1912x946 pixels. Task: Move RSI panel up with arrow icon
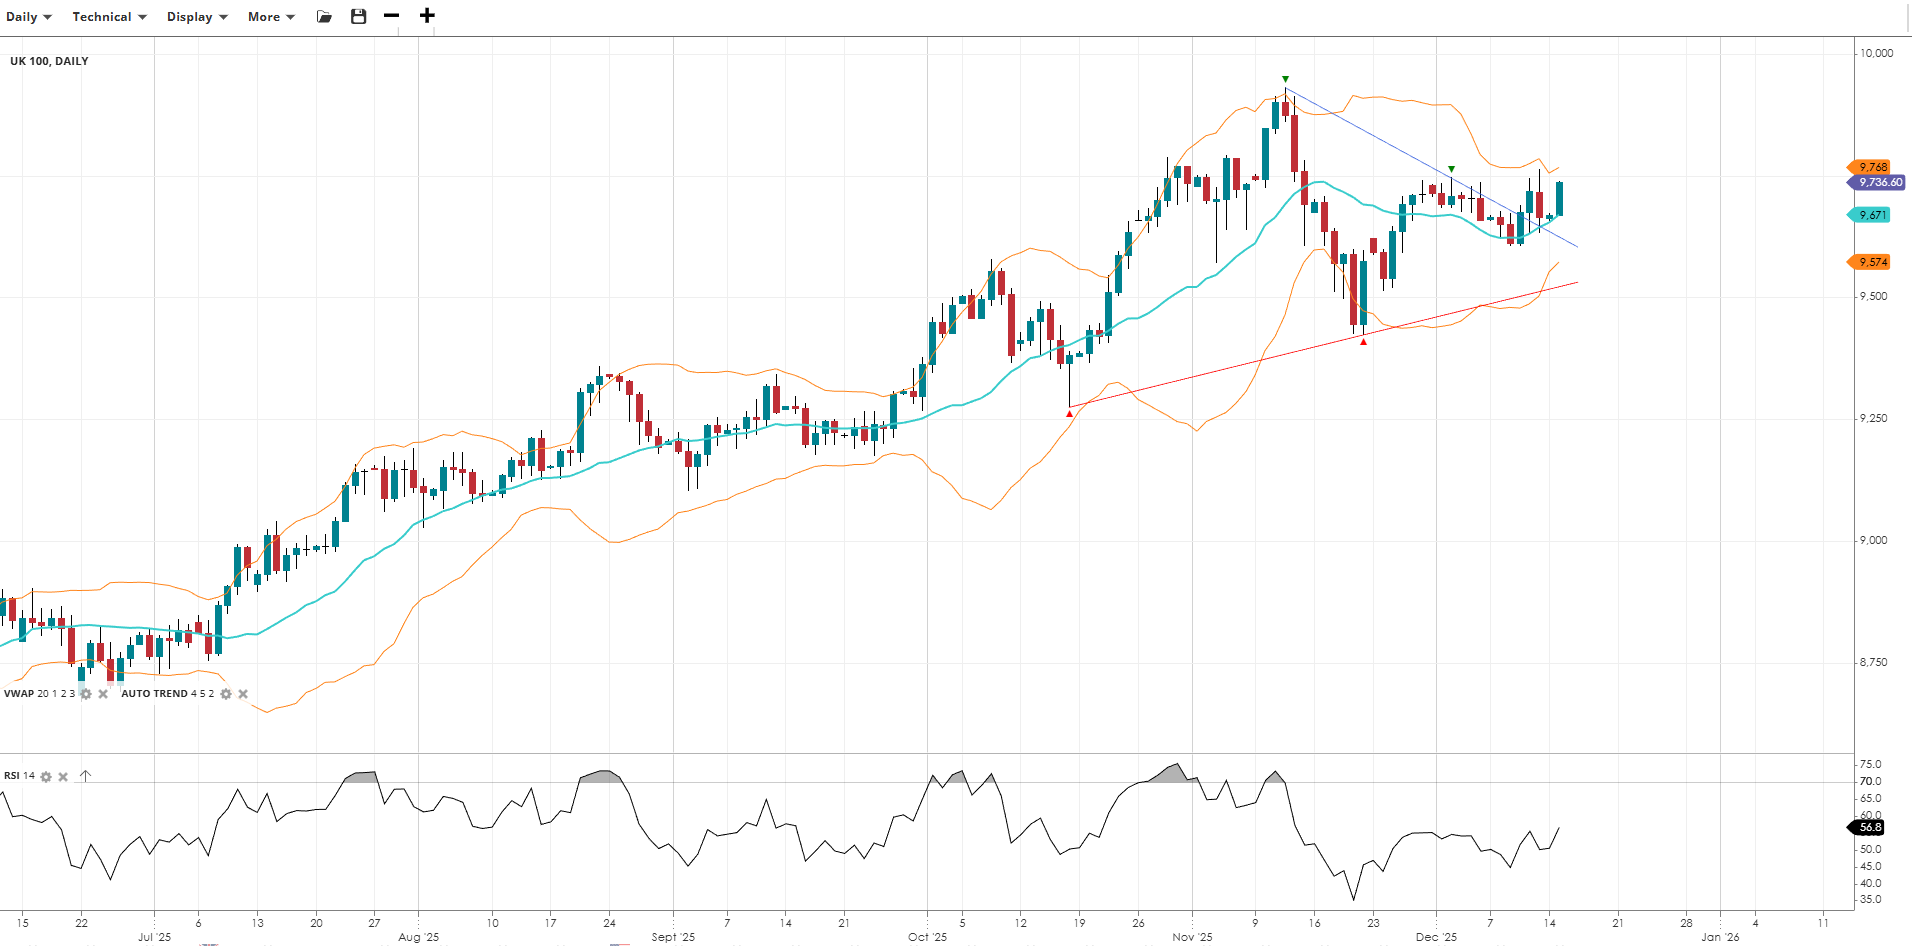(x=86, y=776)
